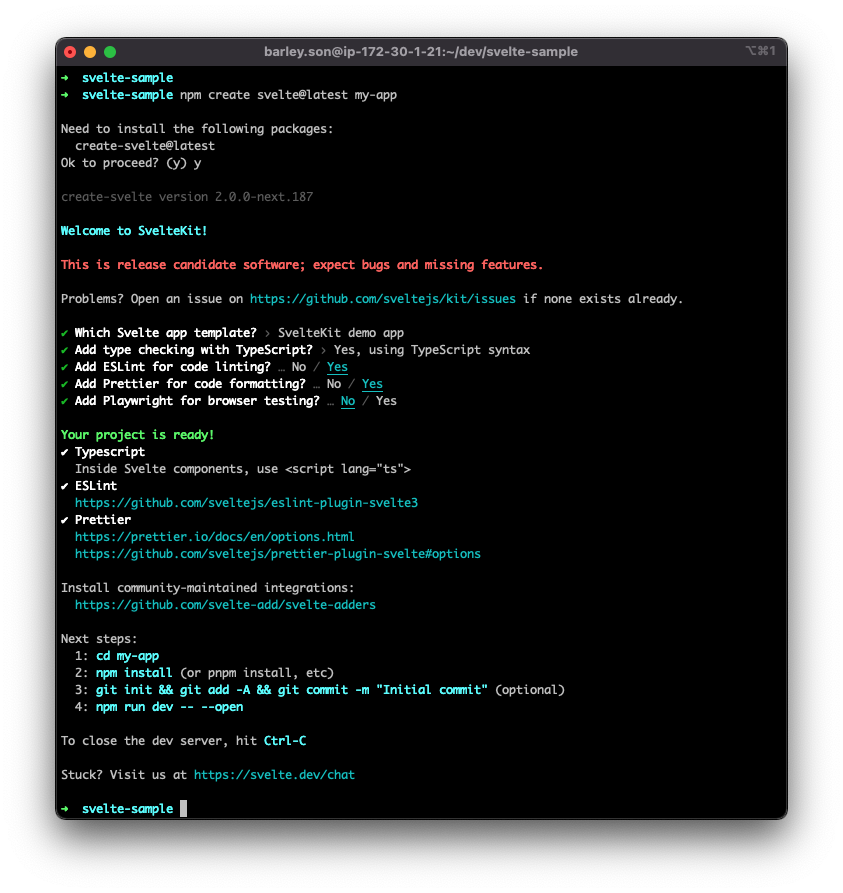This screenshot has width=843, height=893.
Task: Click the terminal cursor at the last prompt
Action: [x=183, y=809]
